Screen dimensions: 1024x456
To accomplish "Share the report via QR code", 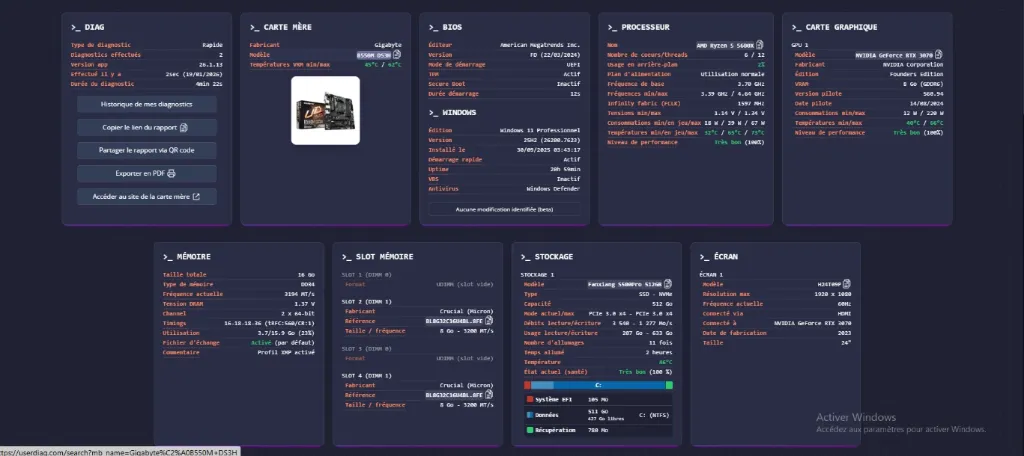I will 147,150.
